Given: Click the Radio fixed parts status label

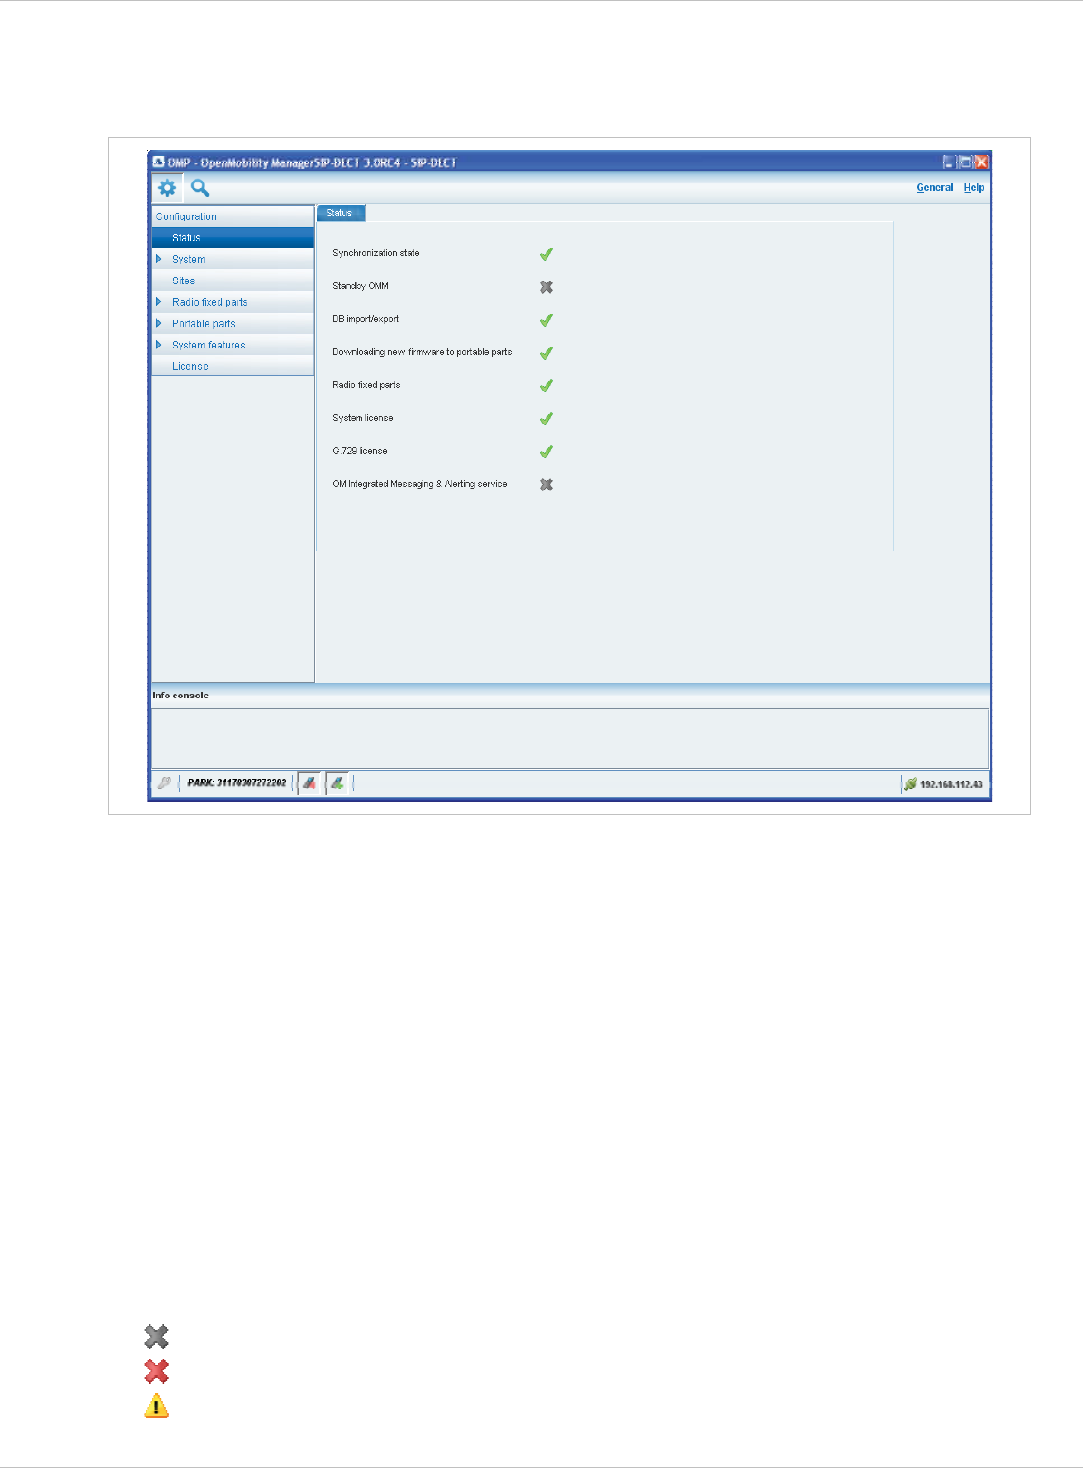Looking at the screenshot, I should point(366,385).
